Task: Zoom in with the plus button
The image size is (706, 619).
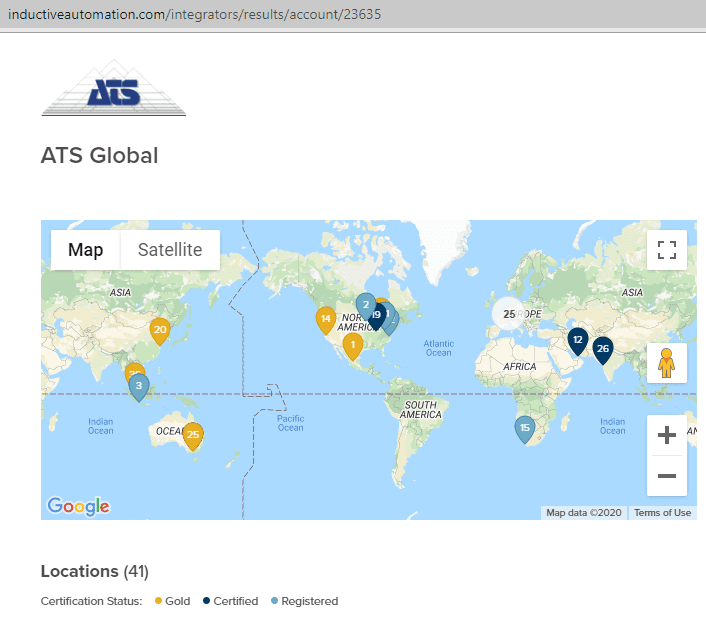Action: [x=667, y=435]
